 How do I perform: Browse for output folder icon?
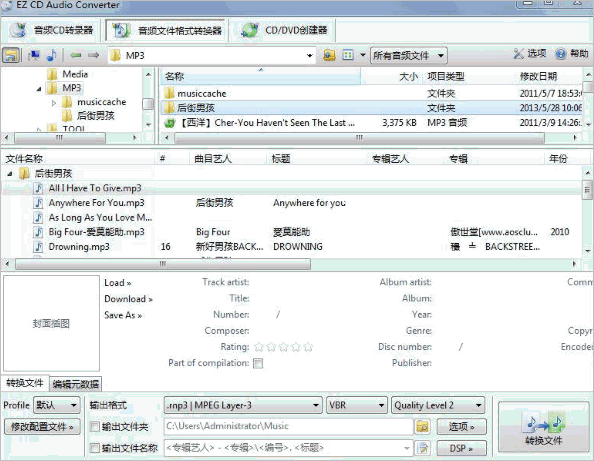click(422, 427)
